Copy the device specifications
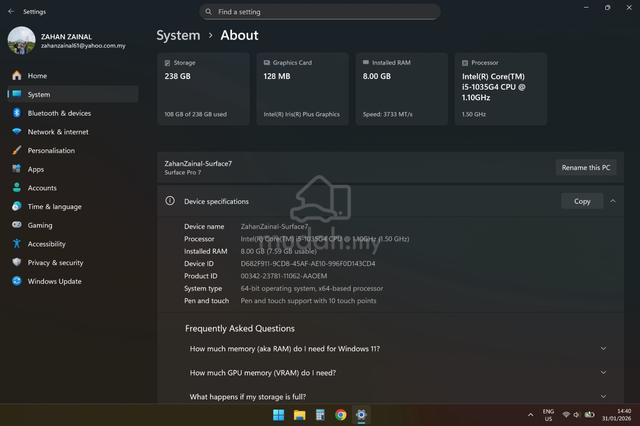 click(x=582, y=201)
